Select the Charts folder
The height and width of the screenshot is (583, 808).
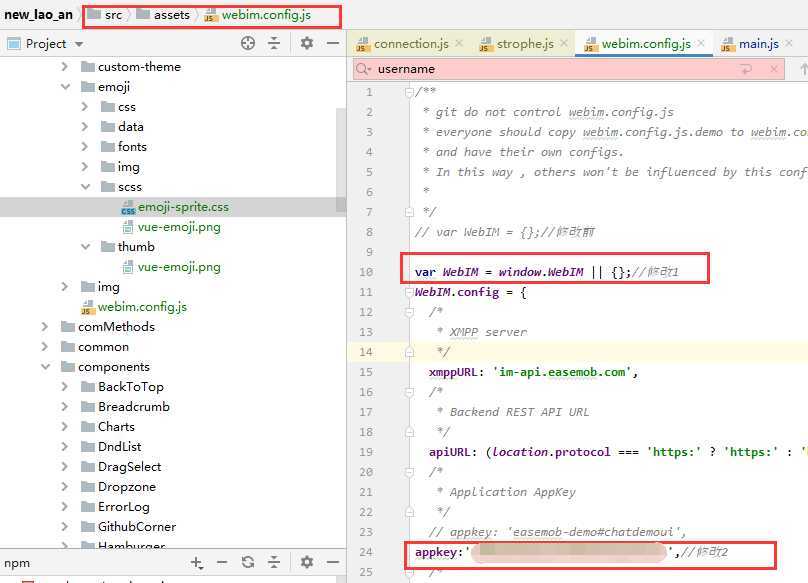(x=116, y=427)
